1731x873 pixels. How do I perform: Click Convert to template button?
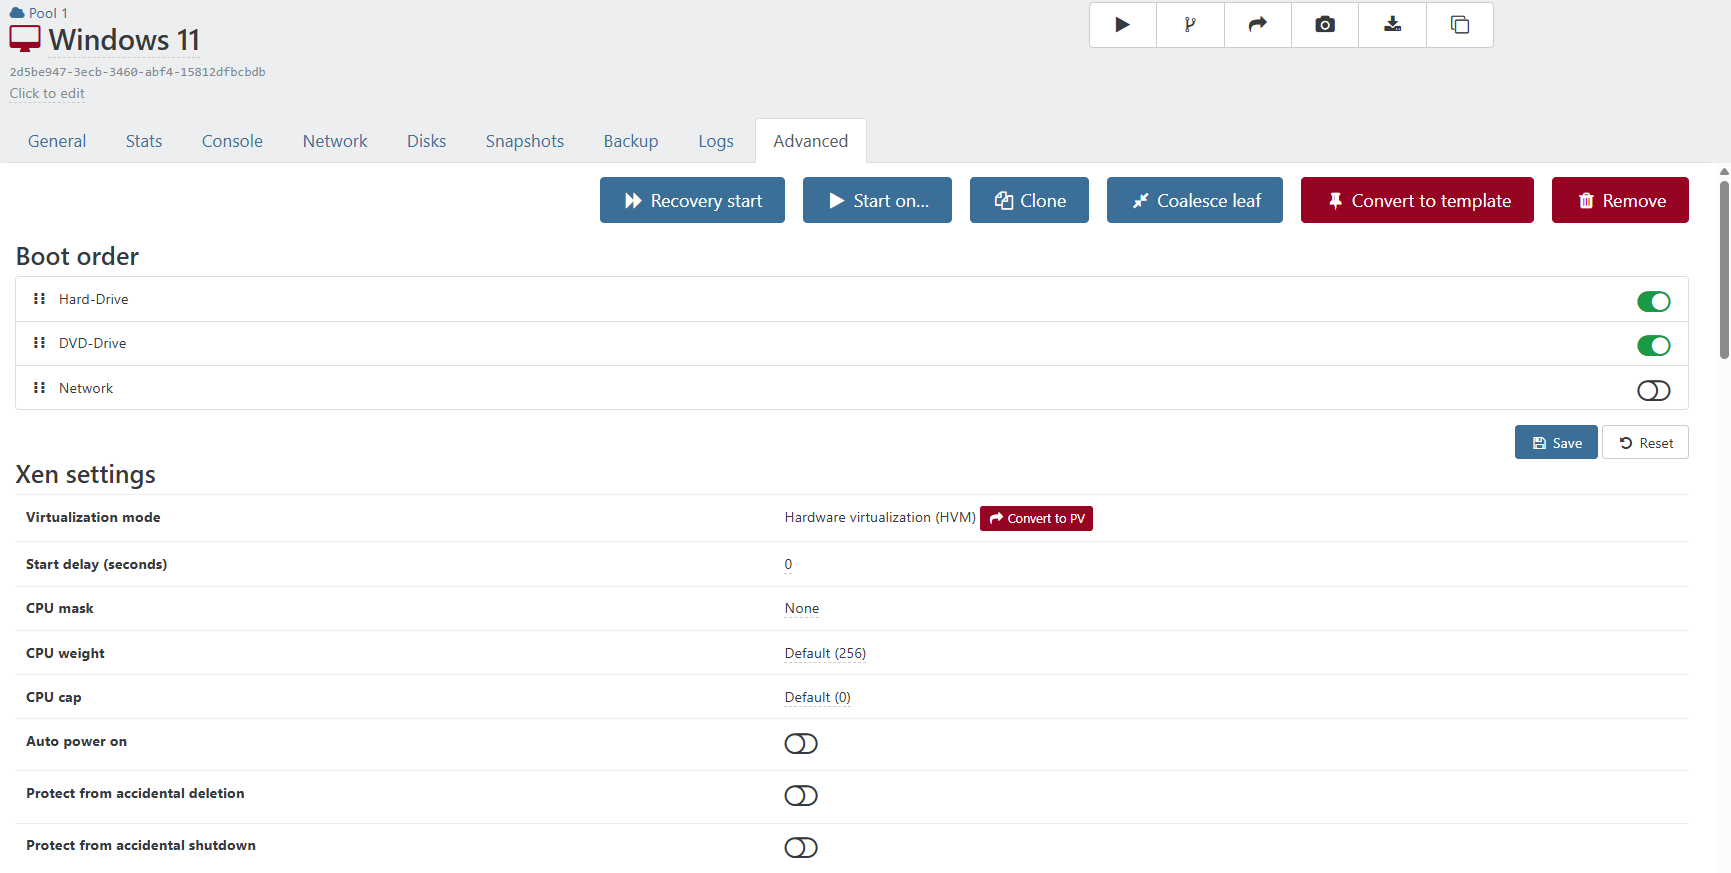pos(1417,200)
